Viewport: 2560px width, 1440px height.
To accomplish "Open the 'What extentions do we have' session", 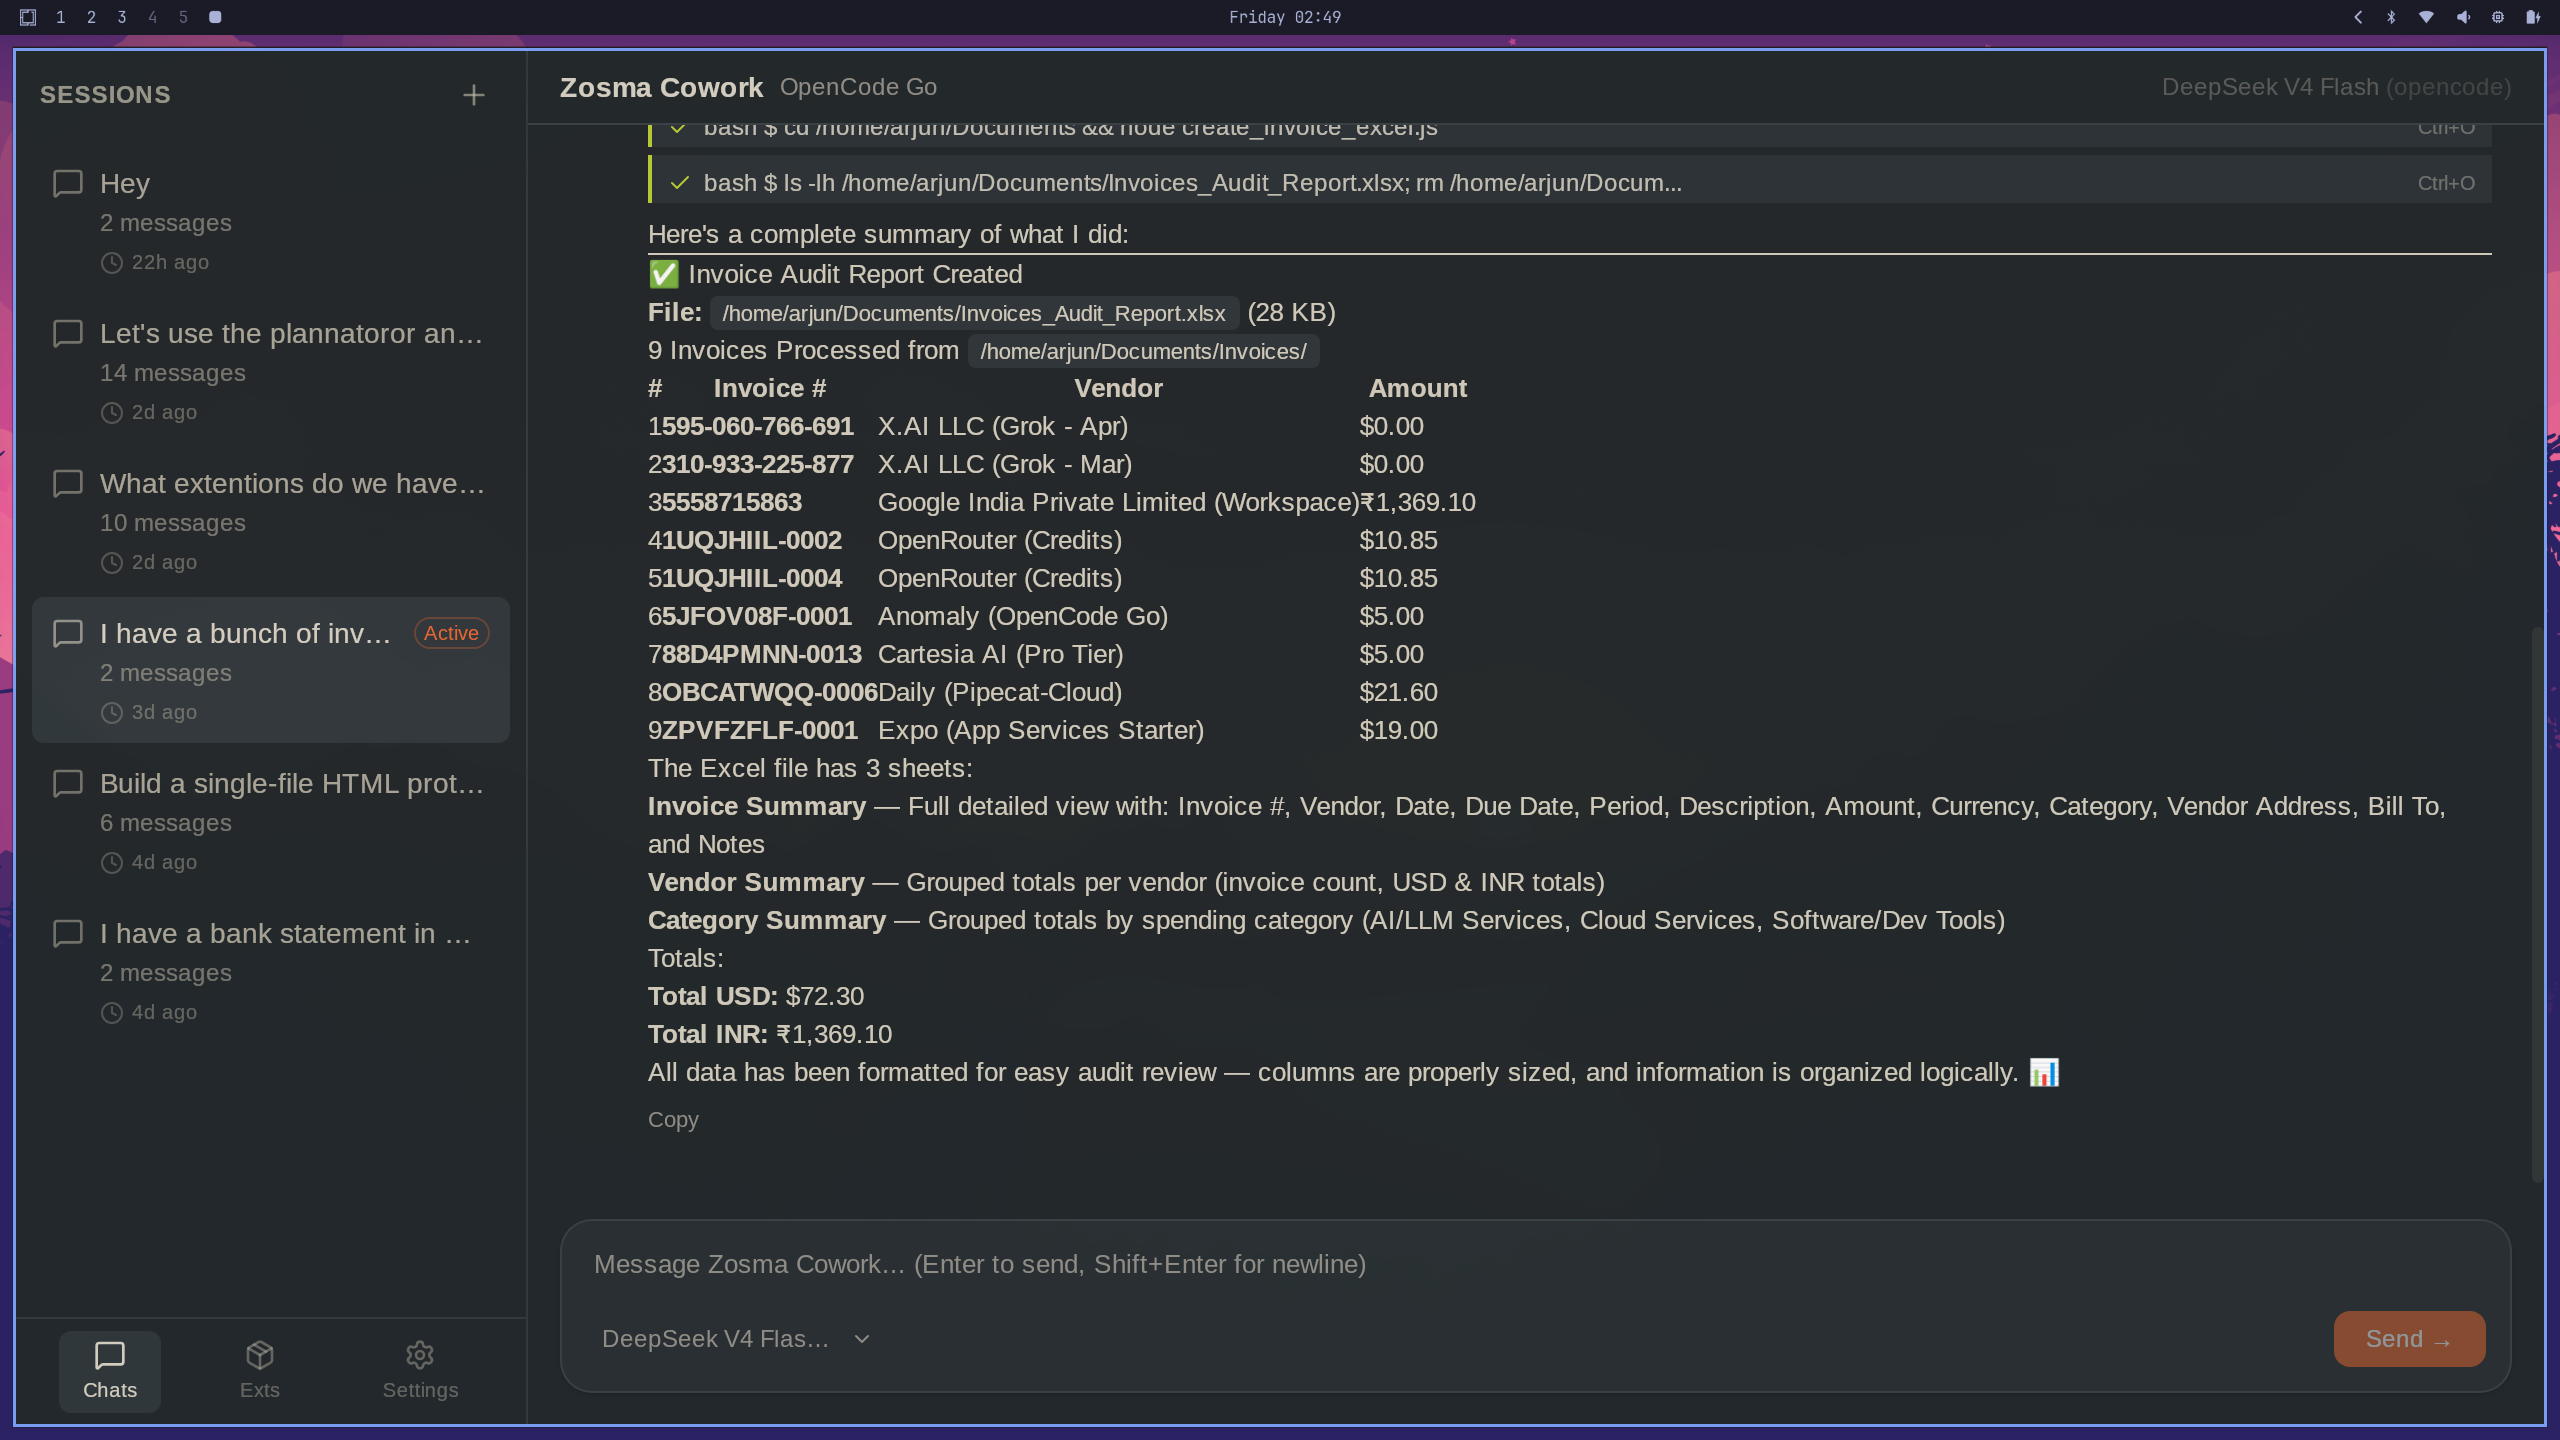I will [x=271, y=521].
